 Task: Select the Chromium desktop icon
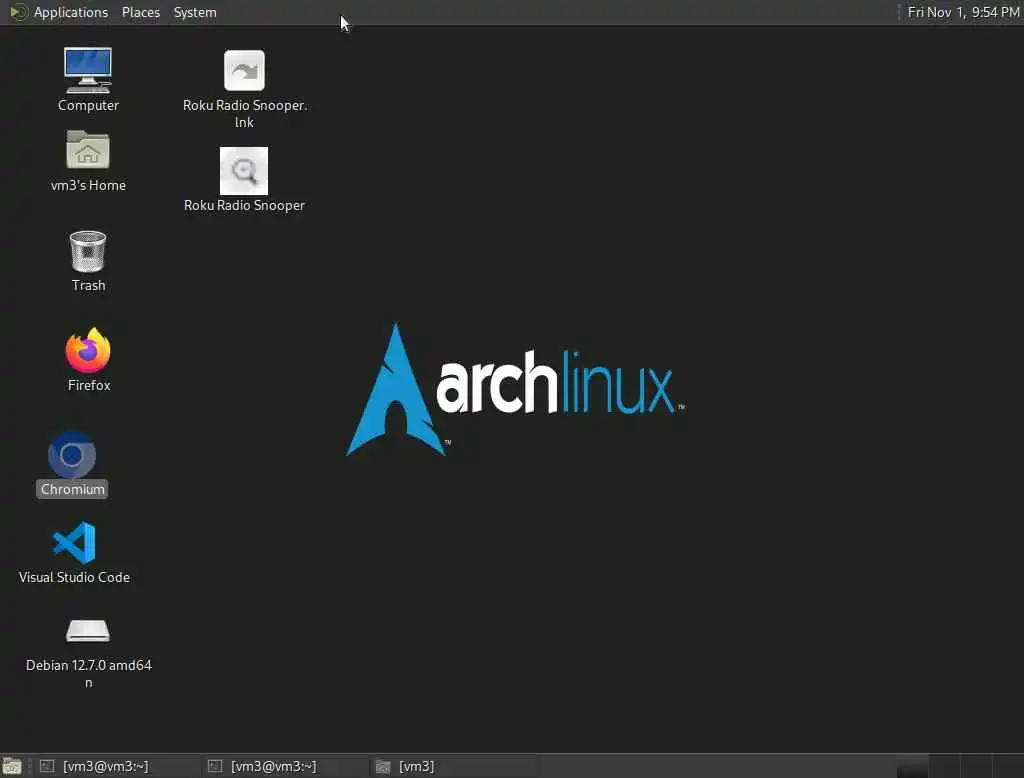(72, 455)
